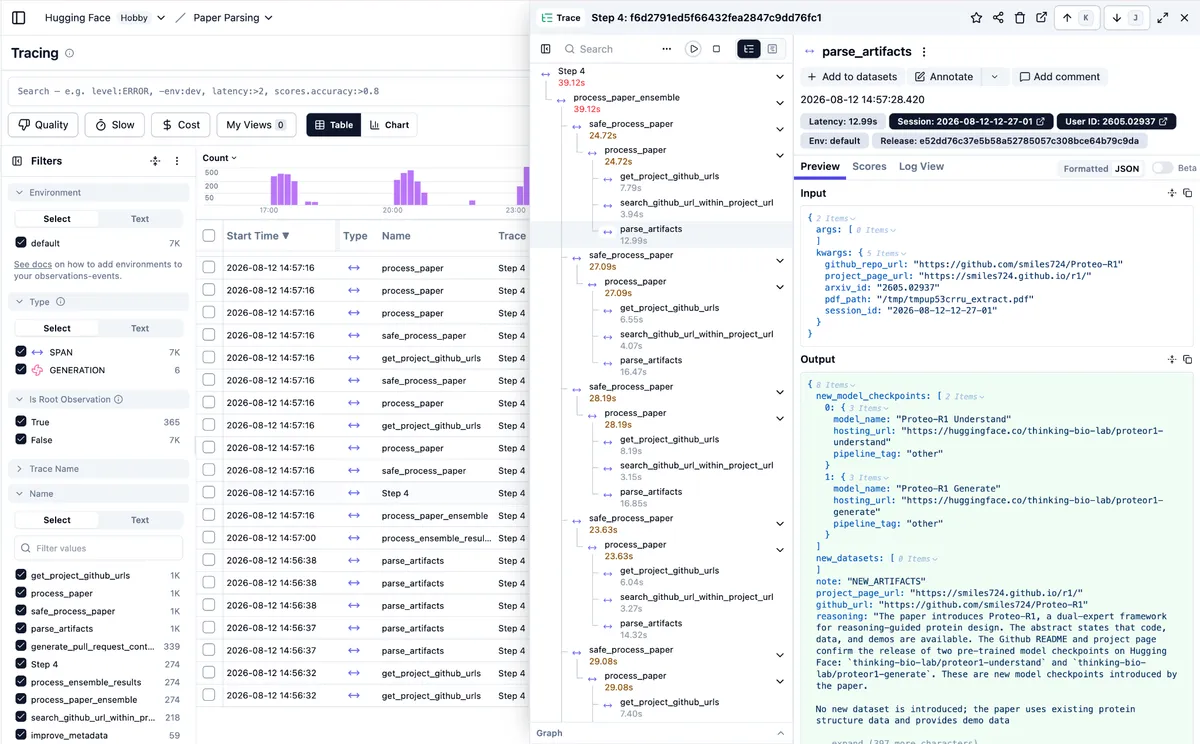1200x744 pixels.
Task: Select the tree view mode icon
Action: (749, 49)
